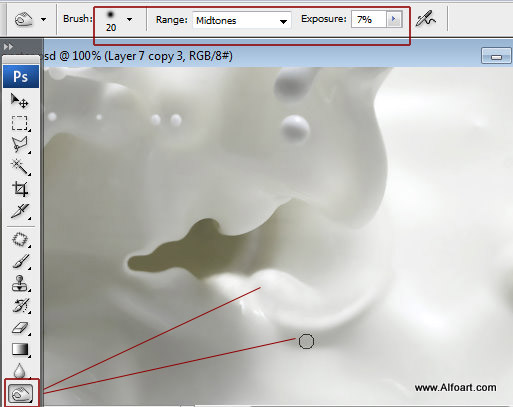Open the Exposure slider arrow
Screen dimensions: 513x407
[x=394, y=19]
